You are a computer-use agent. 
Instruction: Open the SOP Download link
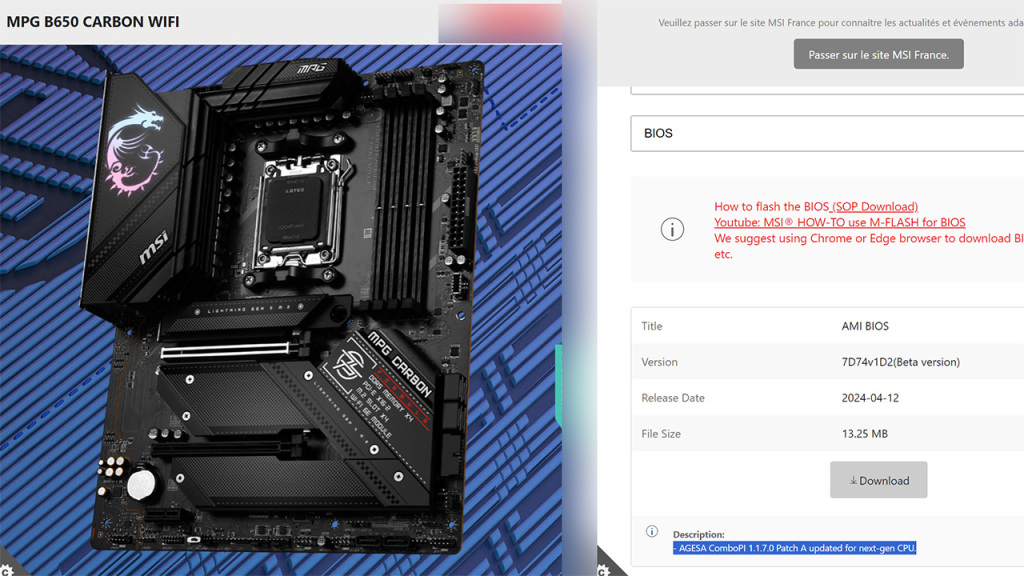point(874,206)
